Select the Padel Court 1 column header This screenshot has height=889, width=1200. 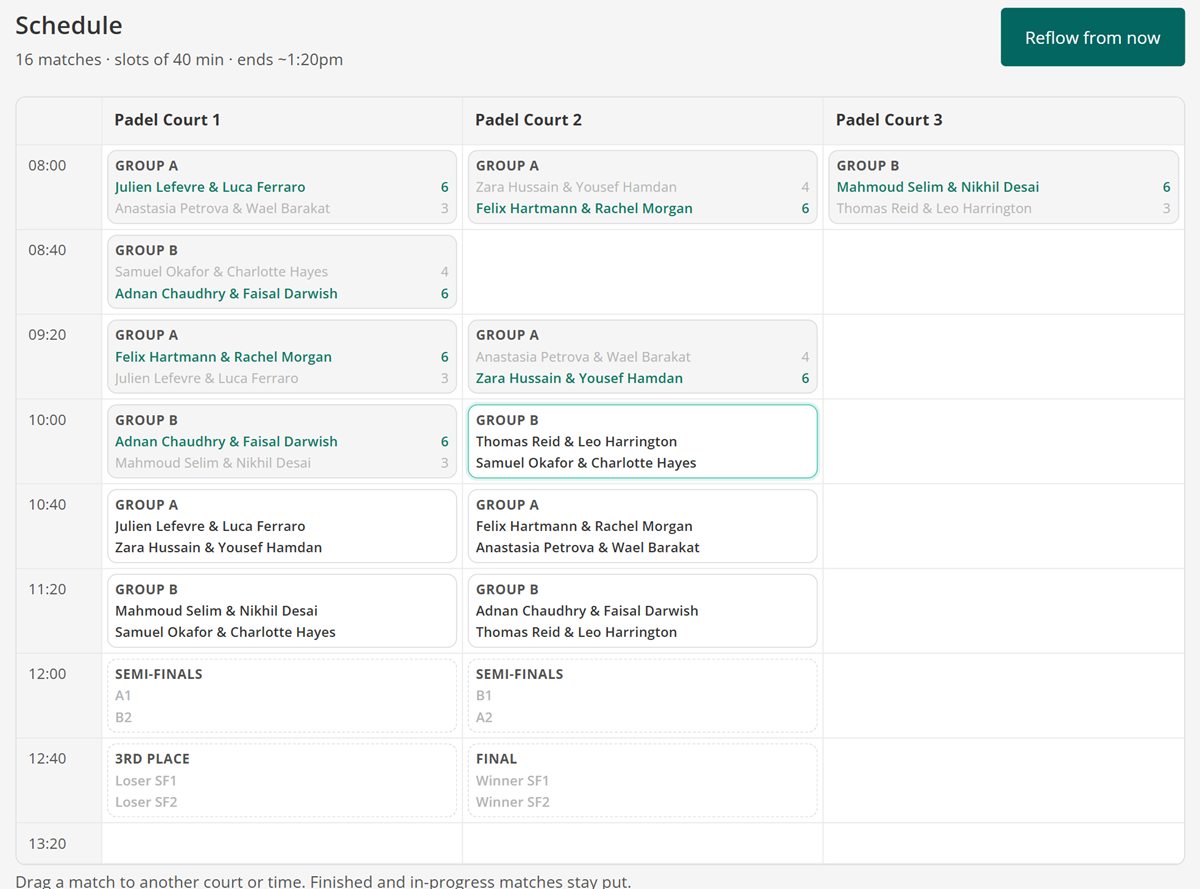click(282, 120)
